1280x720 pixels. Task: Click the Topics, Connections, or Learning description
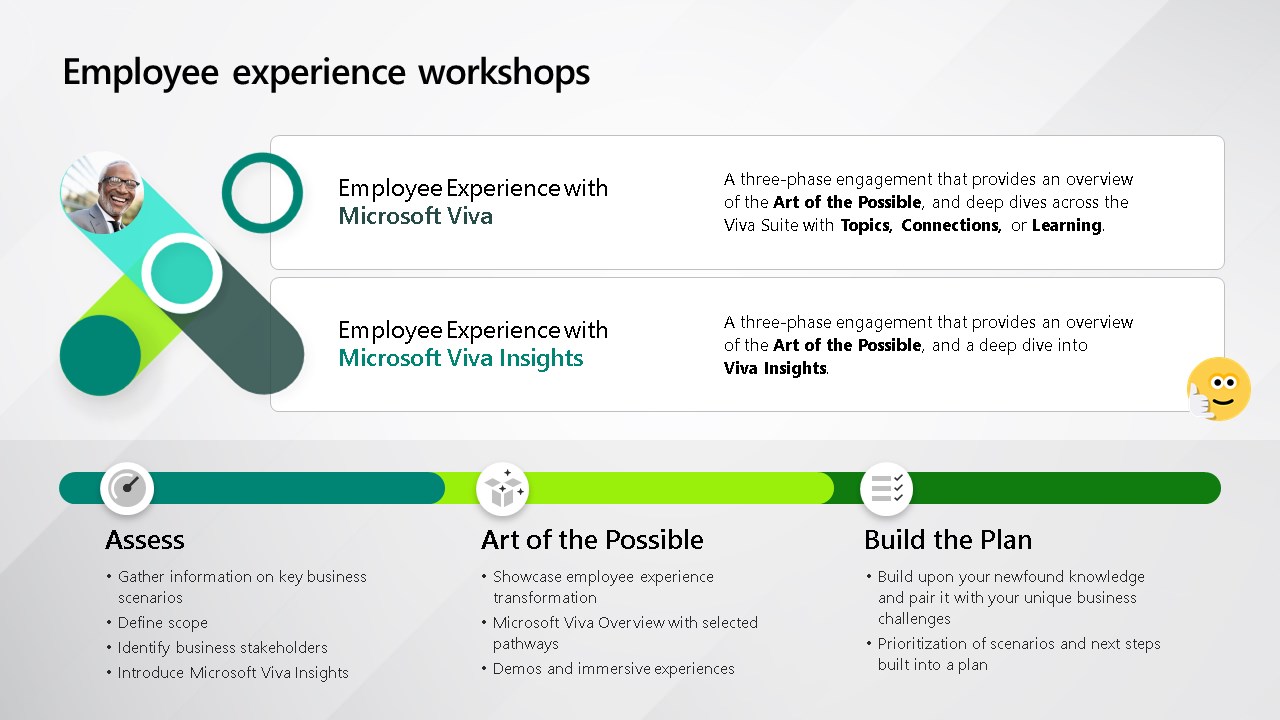click(x=929, y=202)
